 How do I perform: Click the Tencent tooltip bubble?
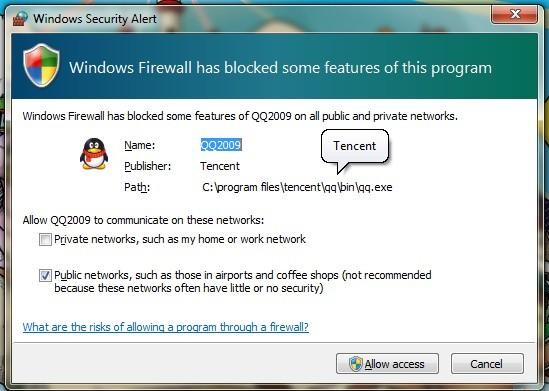(x=355, y=146)
